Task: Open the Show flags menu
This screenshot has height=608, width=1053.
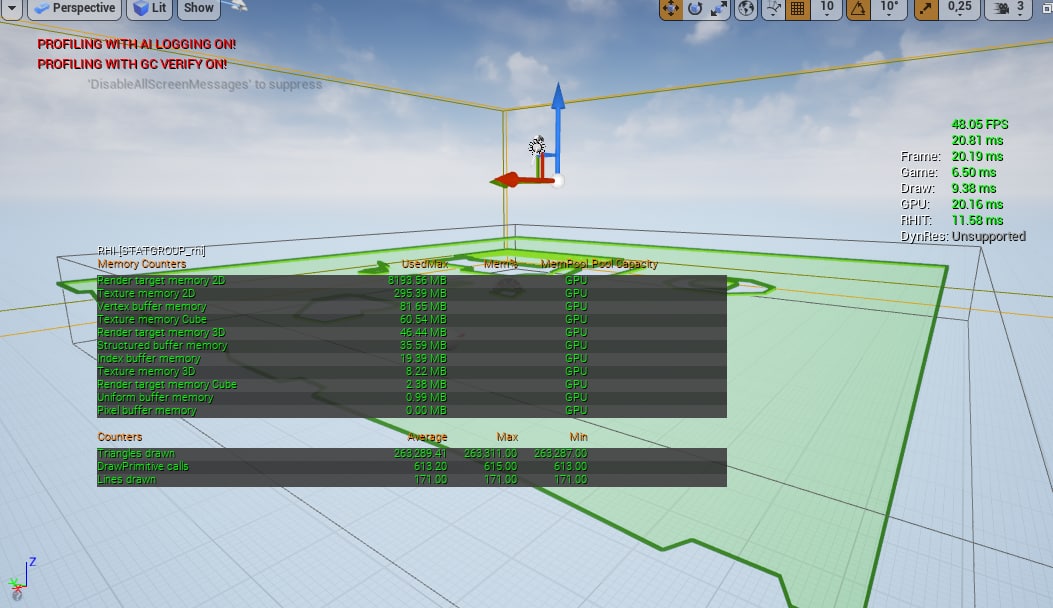Action: [x=199, y=9]
